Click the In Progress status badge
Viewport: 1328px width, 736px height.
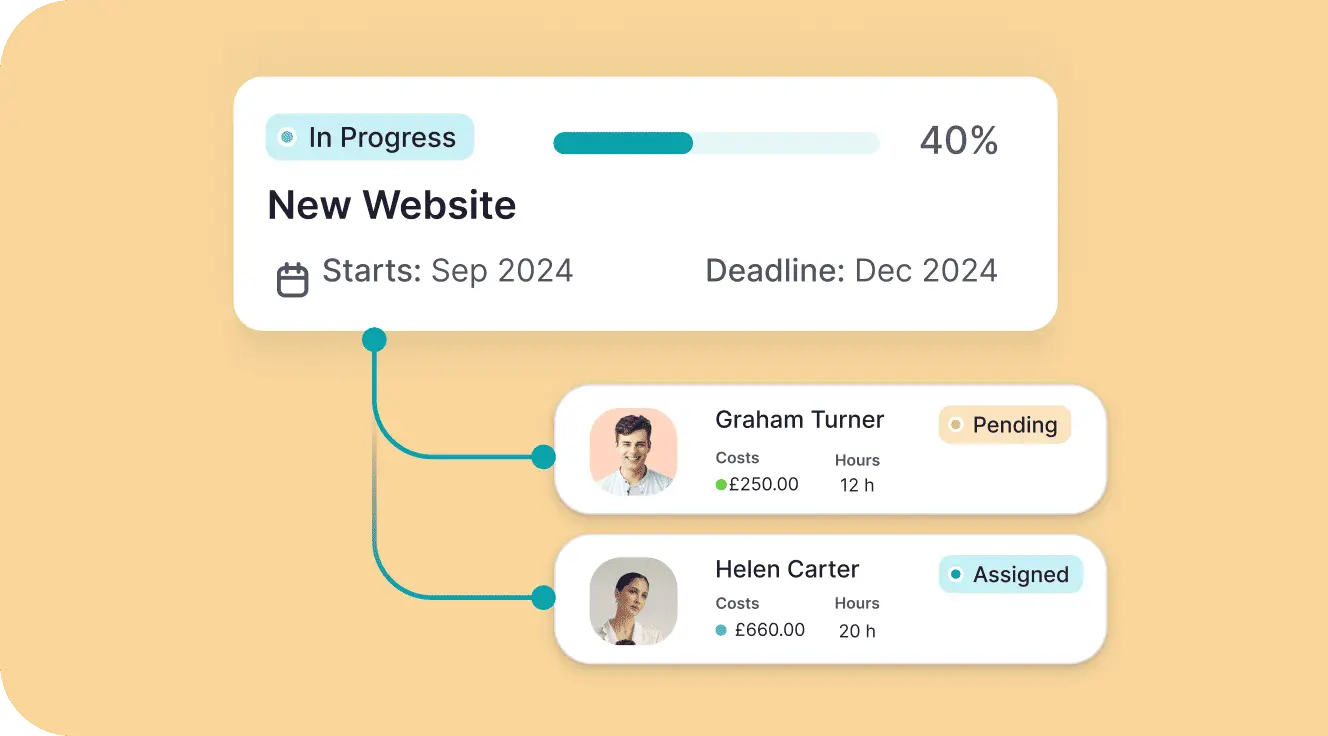coord(370,137)
